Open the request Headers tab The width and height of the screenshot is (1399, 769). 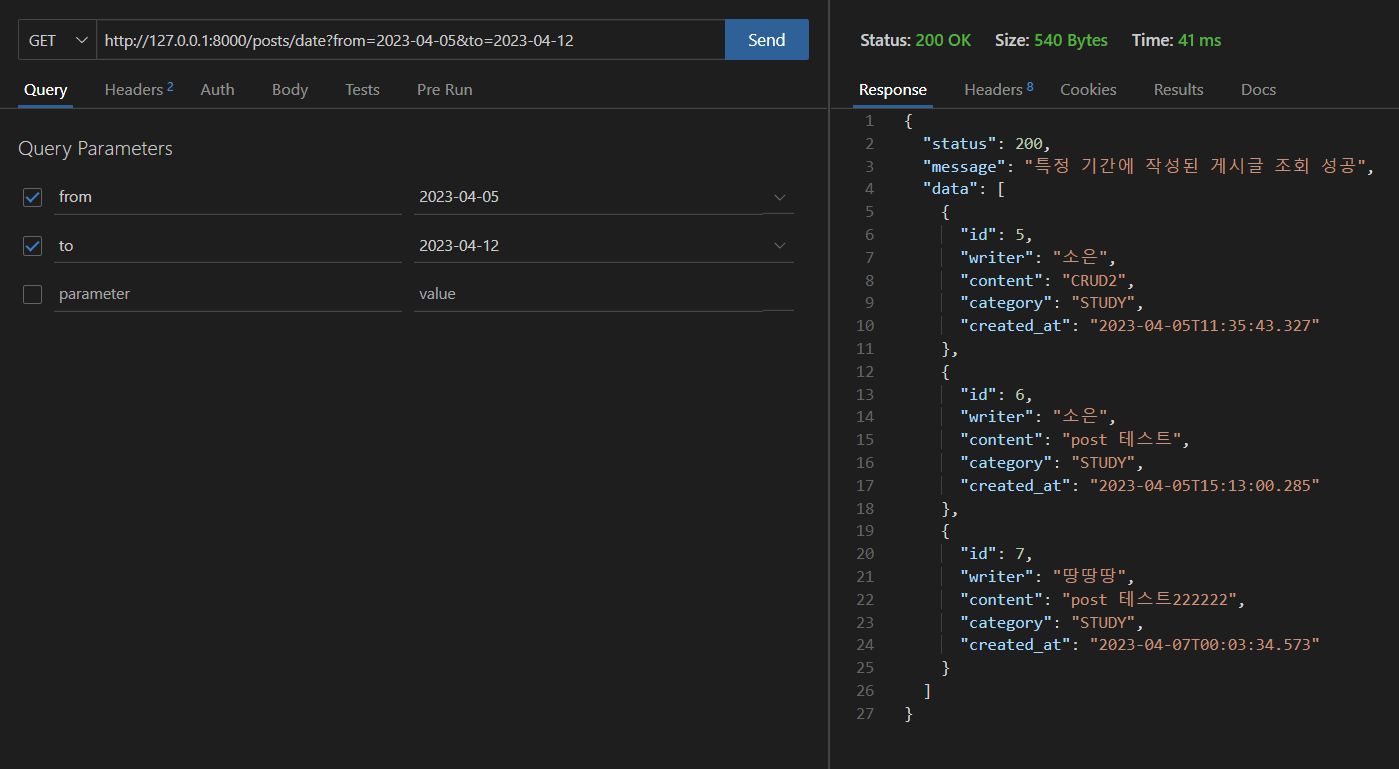click(x=139, y=90)
